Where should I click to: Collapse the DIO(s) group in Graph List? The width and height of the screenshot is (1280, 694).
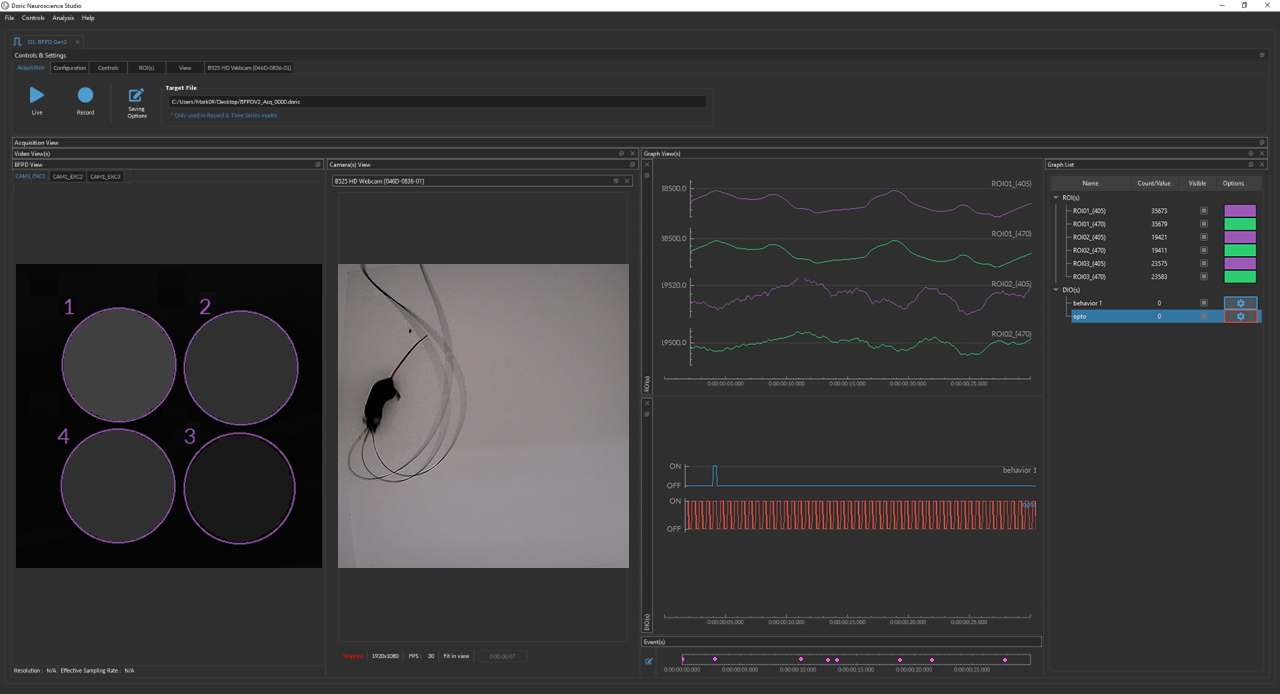pyautogui.click(x=1057, y=288)
